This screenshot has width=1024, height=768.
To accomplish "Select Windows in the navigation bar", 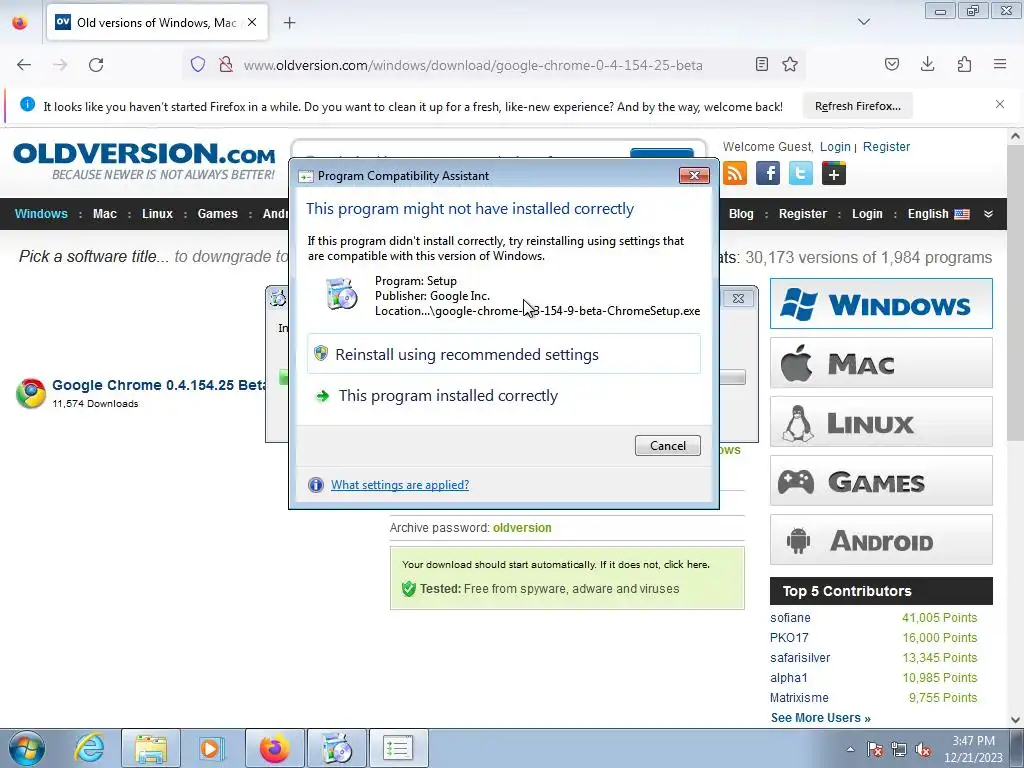I will (x=41, y=214).
